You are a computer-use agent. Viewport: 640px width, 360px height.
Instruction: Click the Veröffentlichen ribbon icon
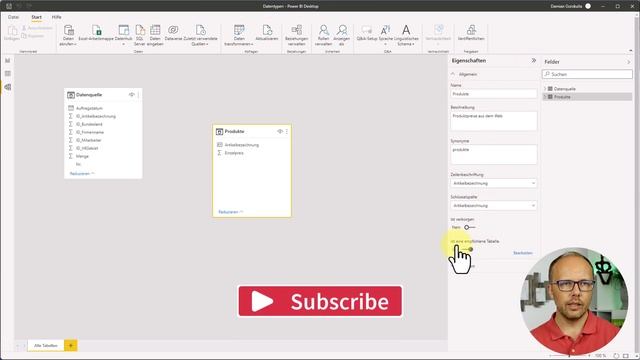[471, 33]
